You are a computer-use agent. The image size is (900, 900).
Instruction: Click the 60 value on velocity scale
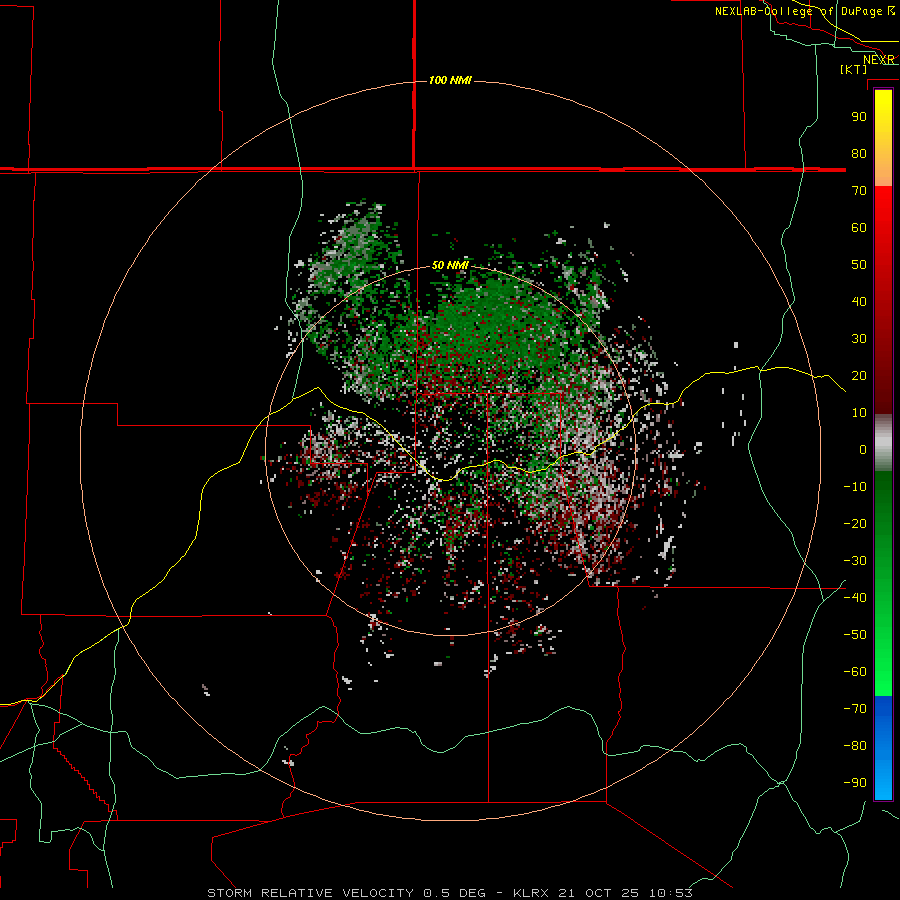(x=859, y=227)
